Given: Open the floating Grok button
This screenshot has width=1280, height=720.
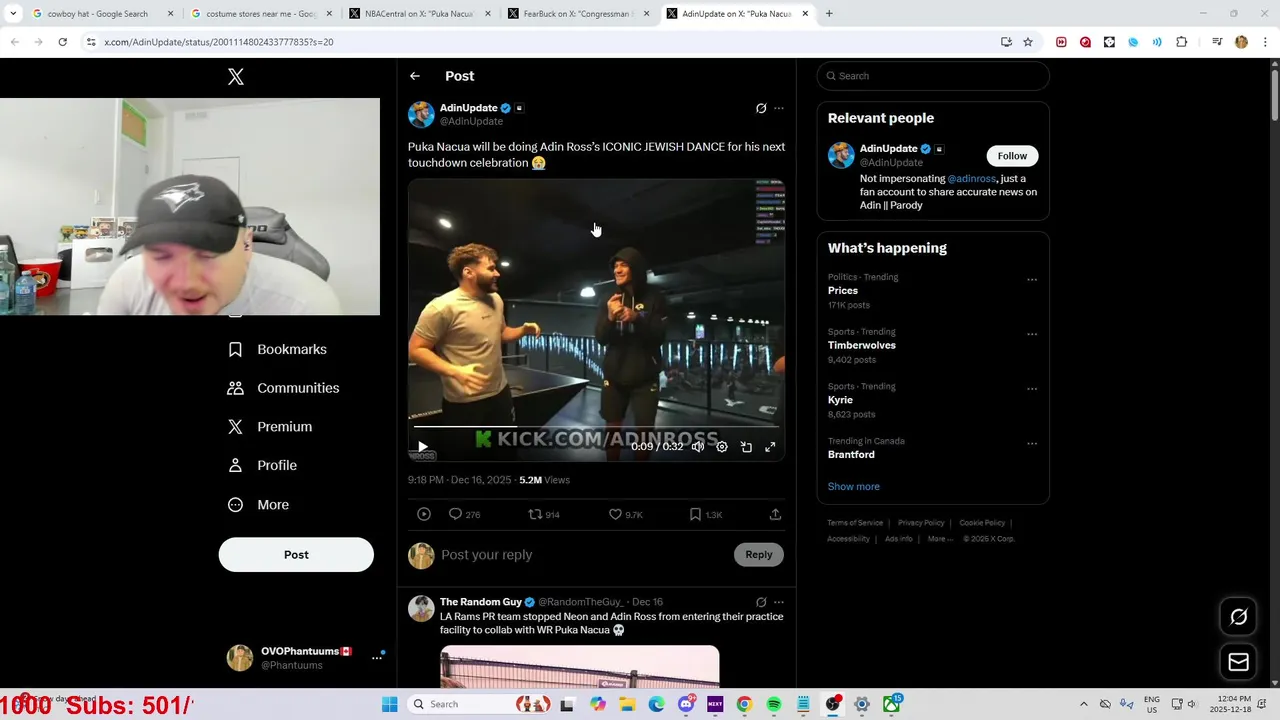Looking at the screenshot, I should click(x=1238, y=617).
